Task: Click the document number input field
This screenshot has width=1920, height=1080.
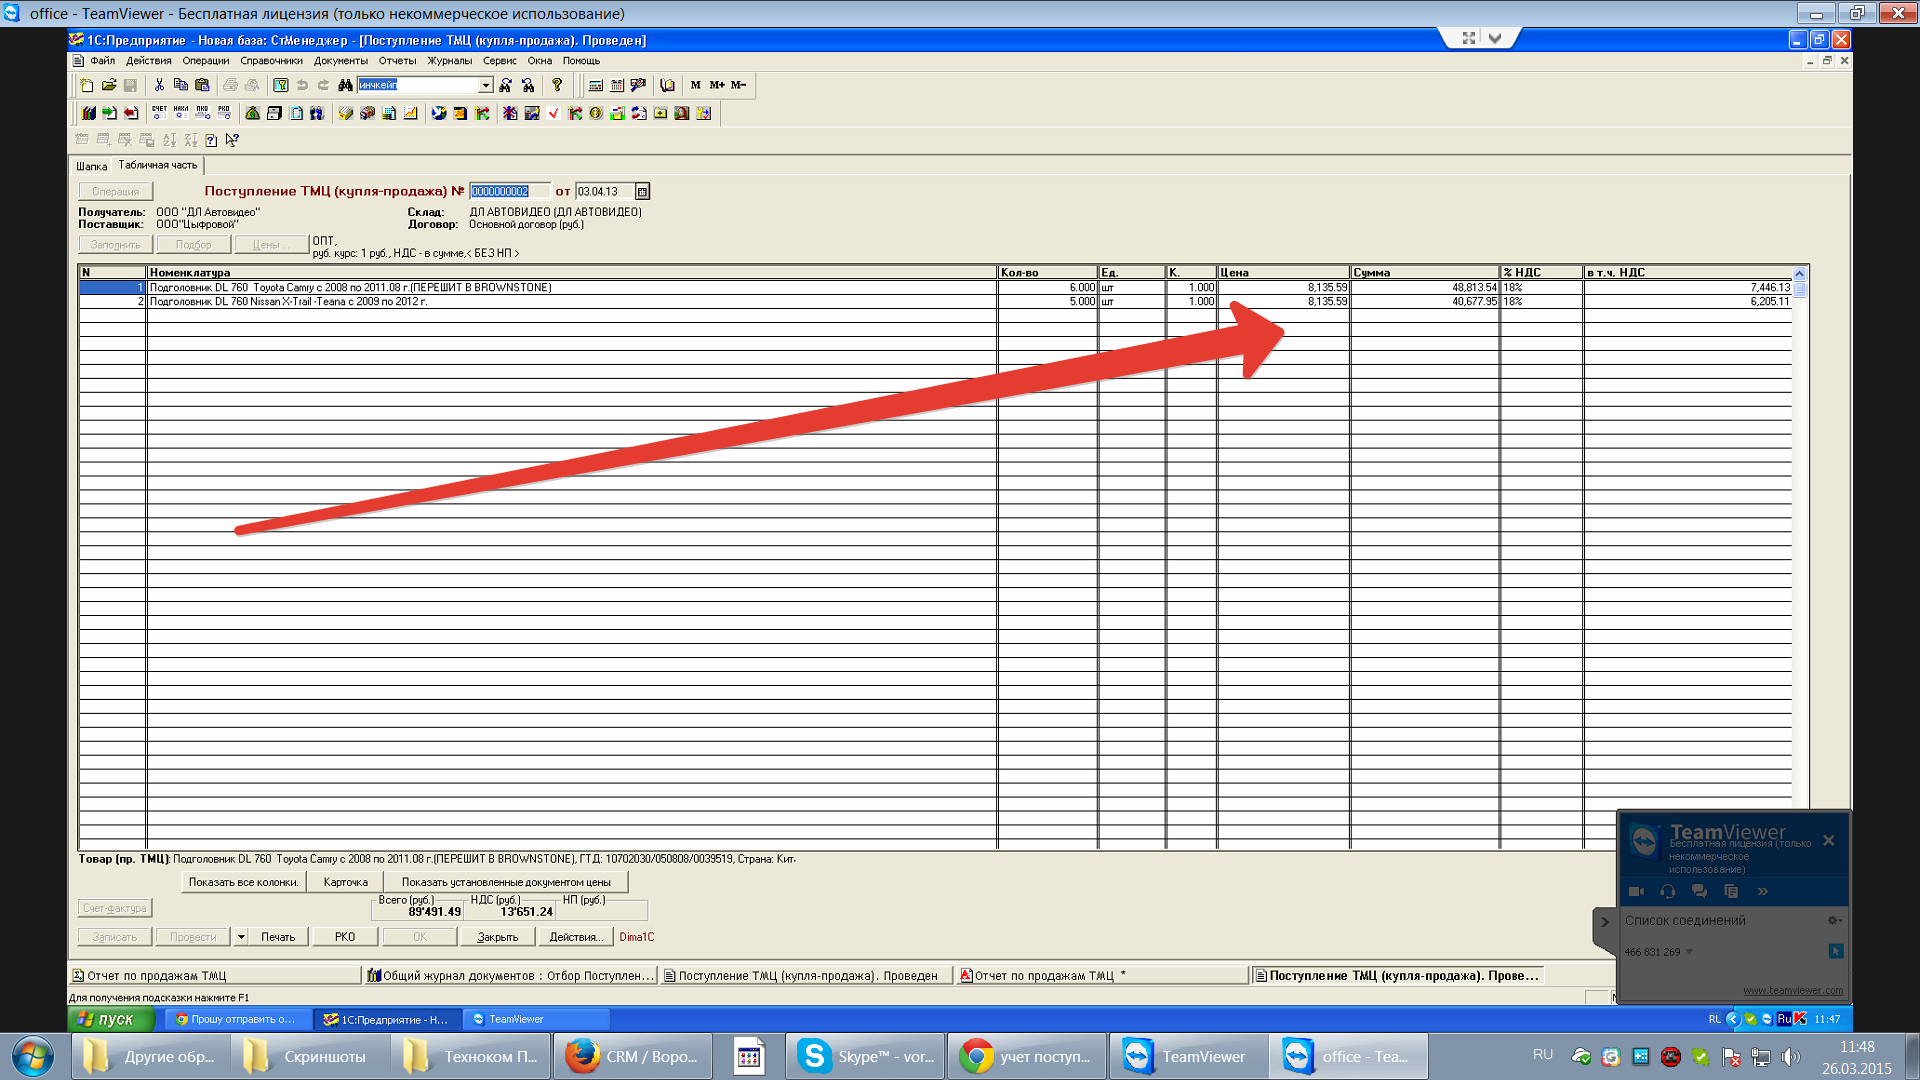Action: click(509, 192)
